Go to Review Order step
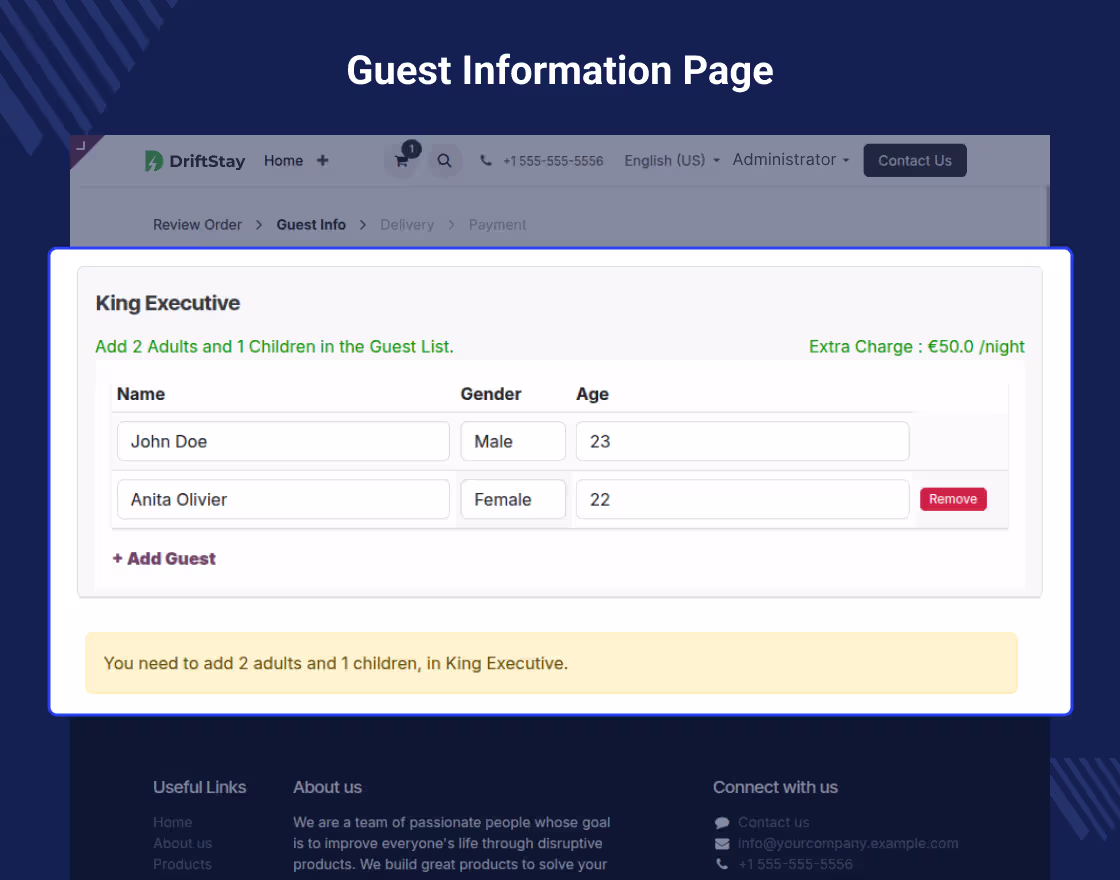1120x880 pixels. pos(197,225)
